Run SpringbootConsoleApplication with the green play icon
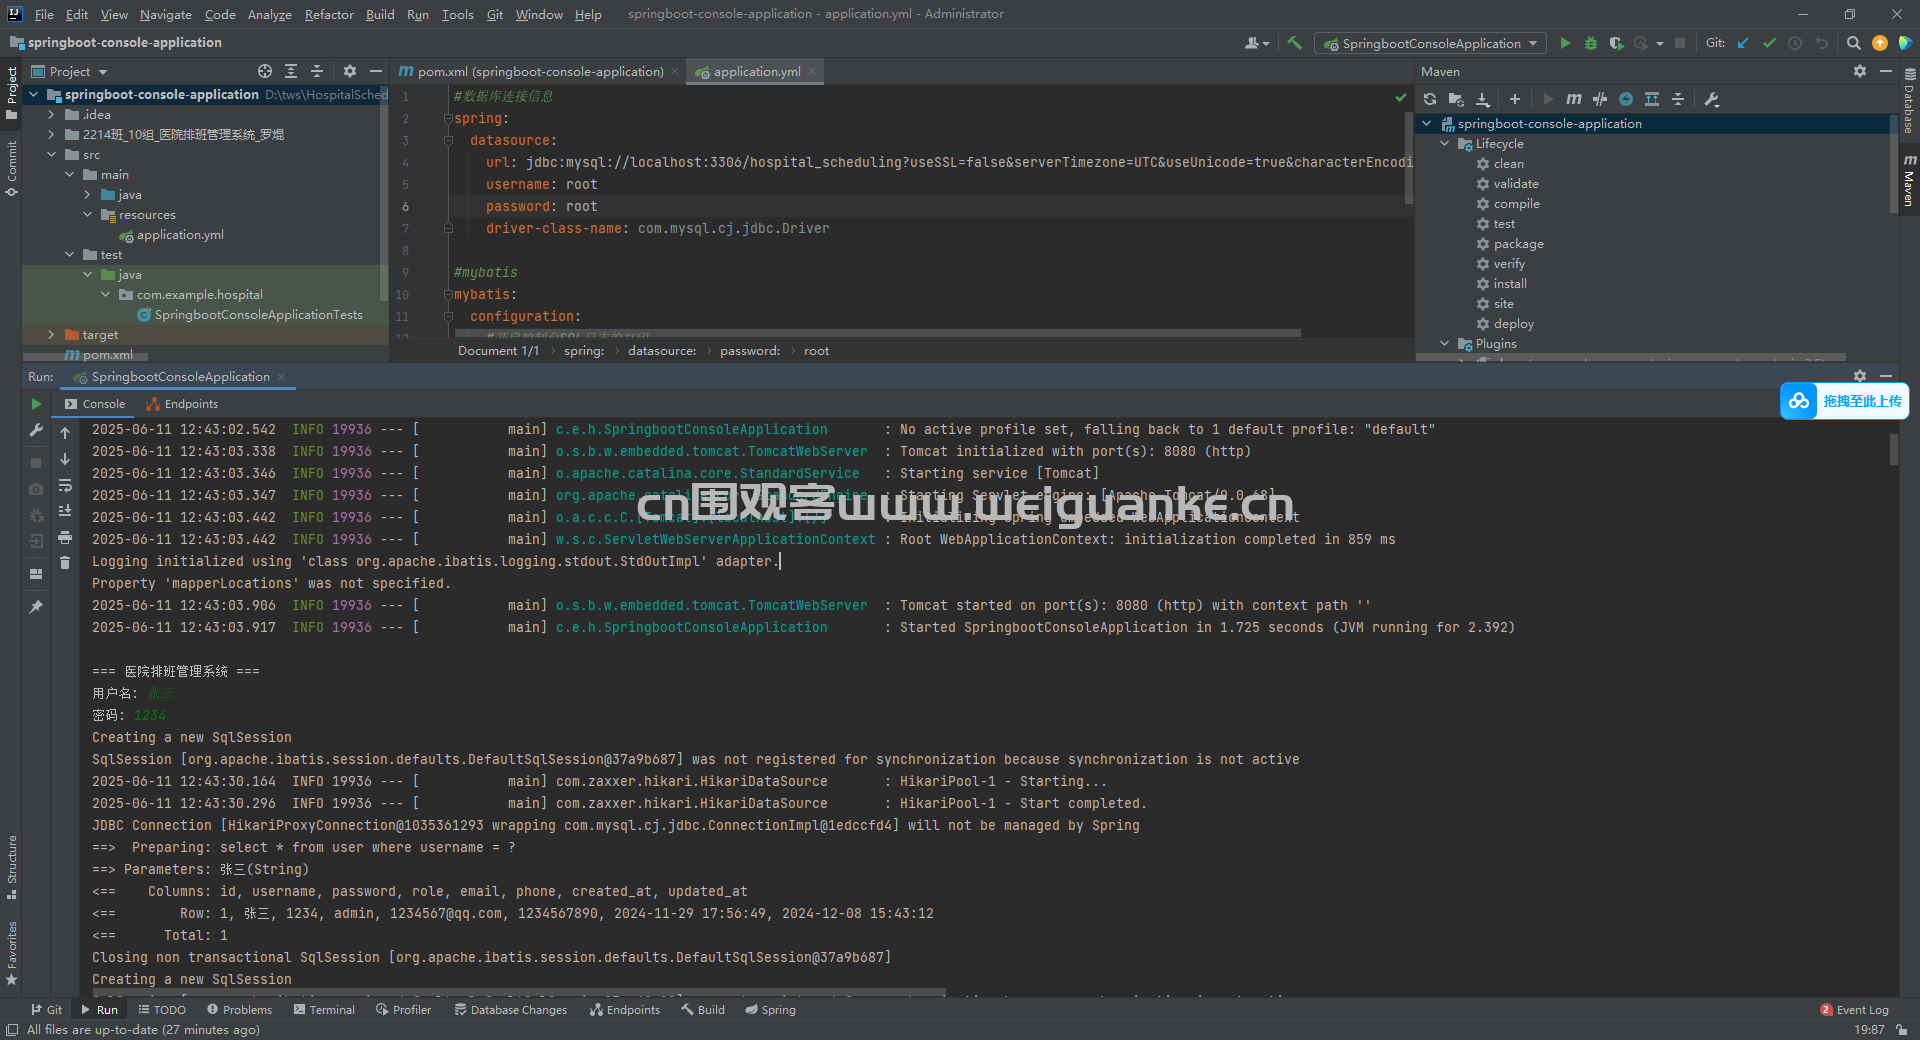The width and height of the screenshot is (1920, 1040). click(1566, 43)
